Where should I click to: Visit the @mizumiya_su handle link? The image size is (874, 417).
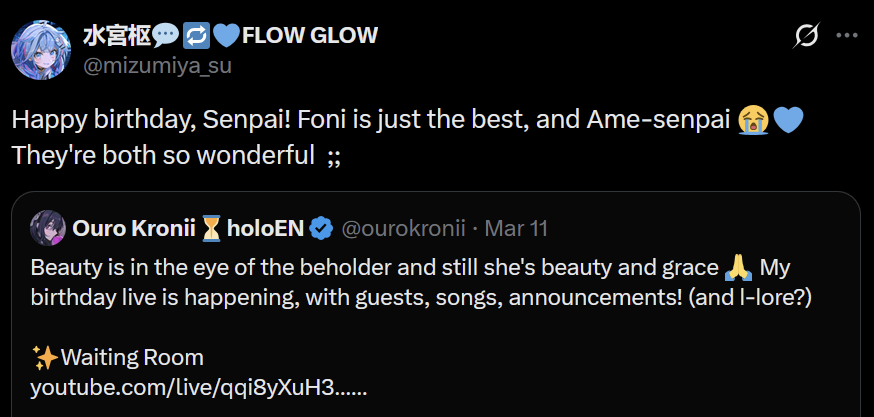pos(157,66)
